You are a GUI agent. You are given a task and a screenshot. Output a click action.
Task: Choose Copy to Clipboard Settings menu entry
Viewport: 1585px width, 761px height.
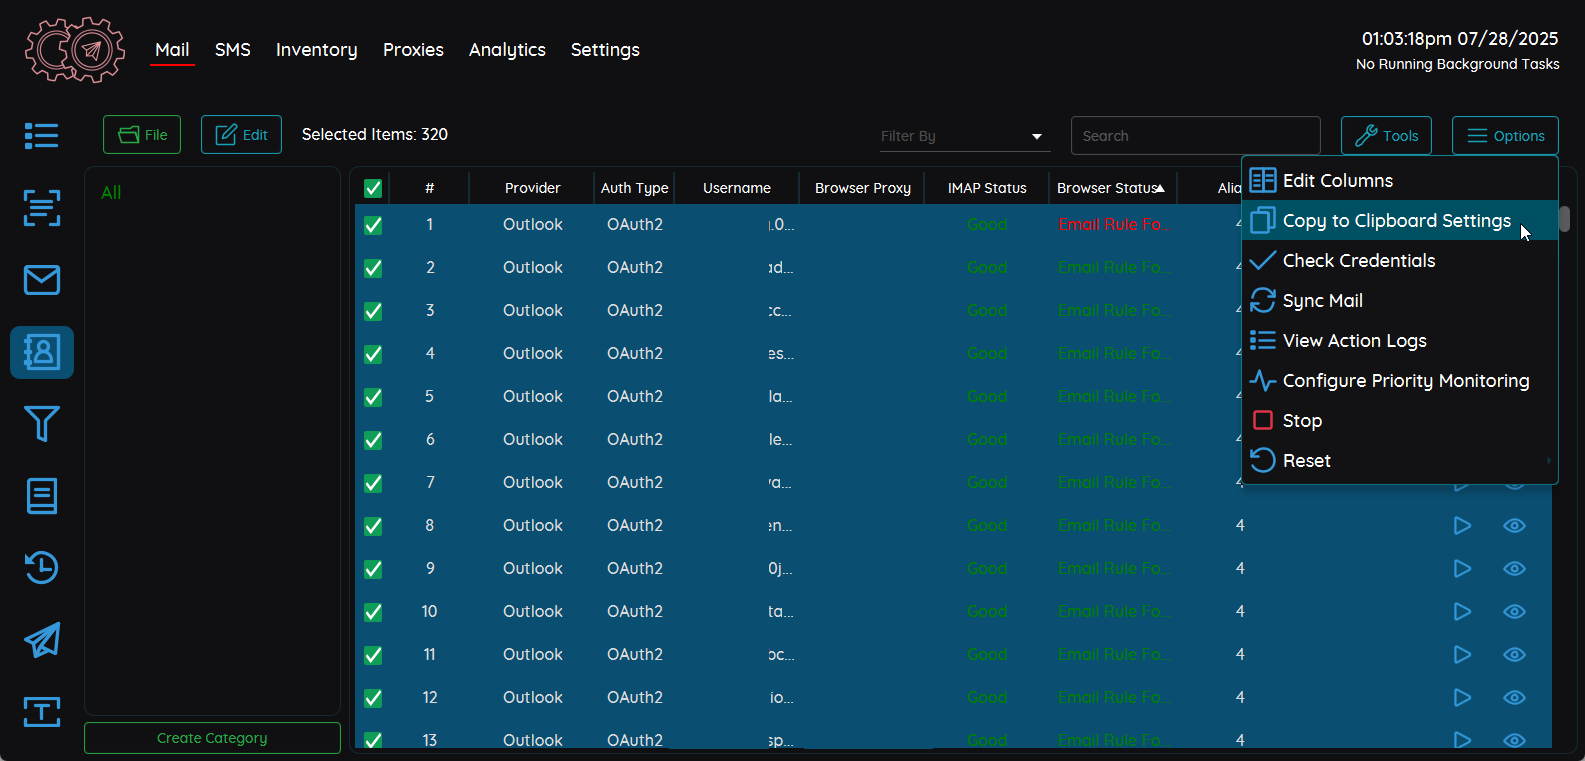coord(1396,221)
